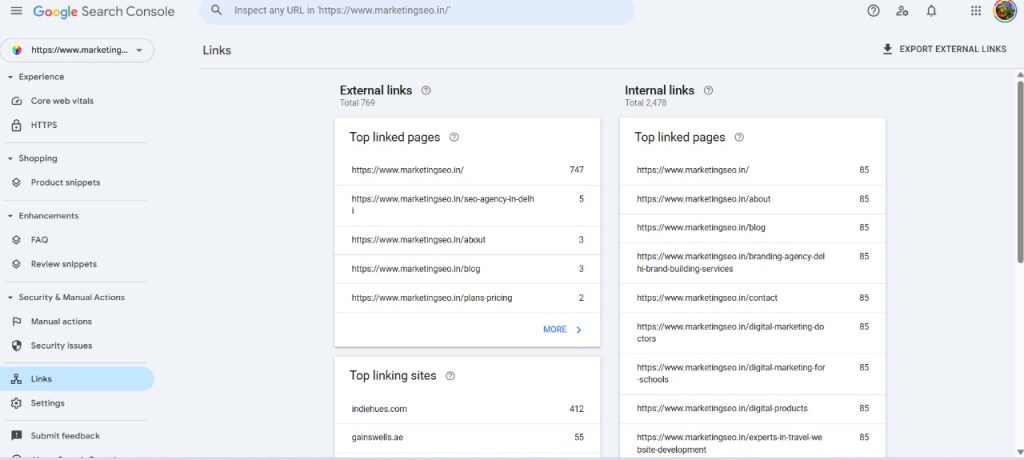Image resolution: width=1024 pixels, height=460 pixels.
Task: Click the export download icon
Action: 887,49
